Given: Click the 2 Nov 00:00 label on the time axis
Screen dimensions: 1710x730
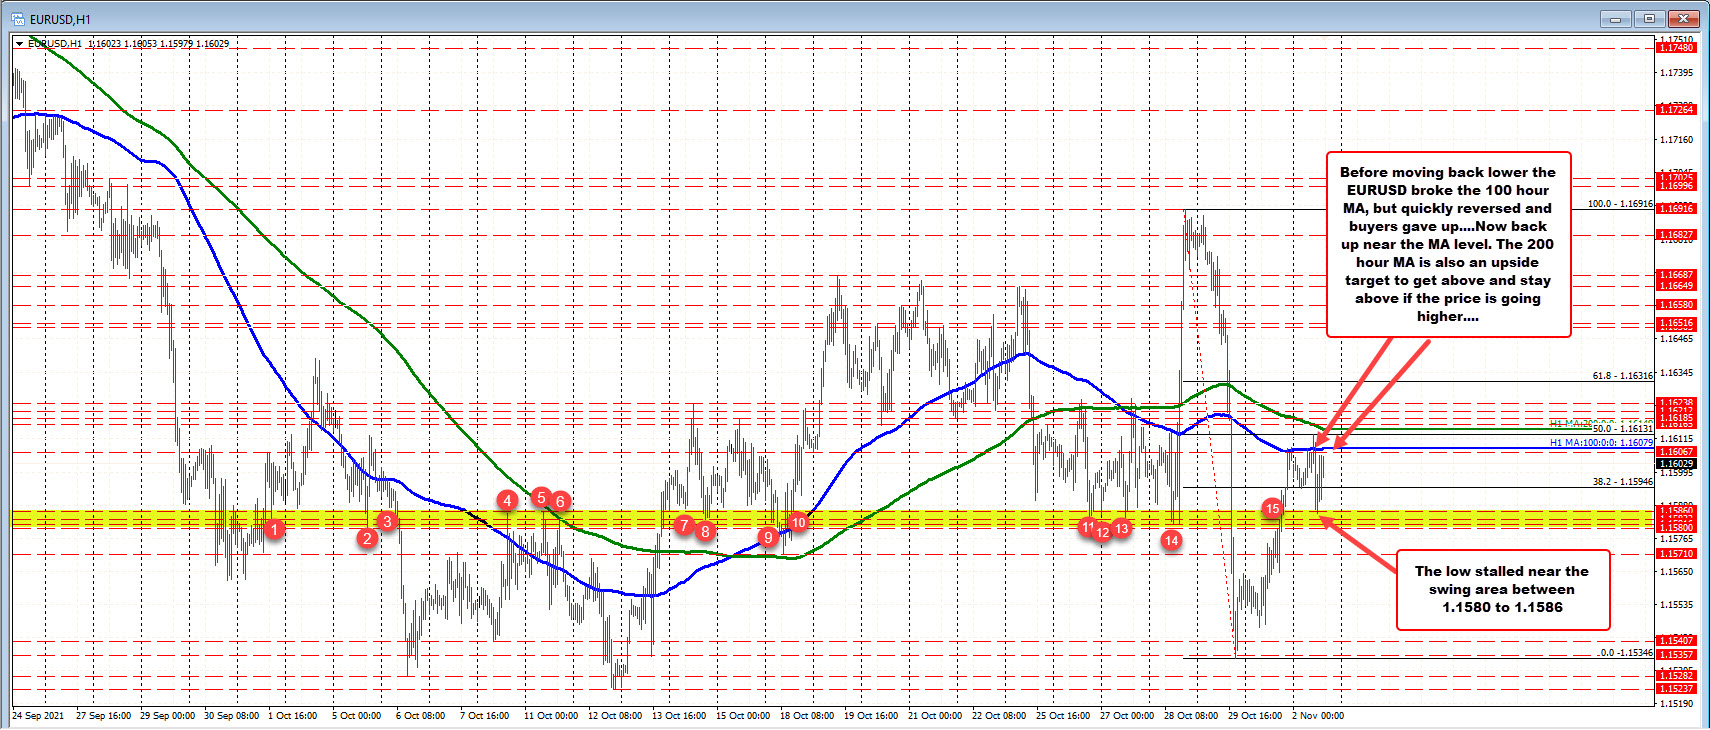Looking at the screenshot, I should coord(1318,716).
